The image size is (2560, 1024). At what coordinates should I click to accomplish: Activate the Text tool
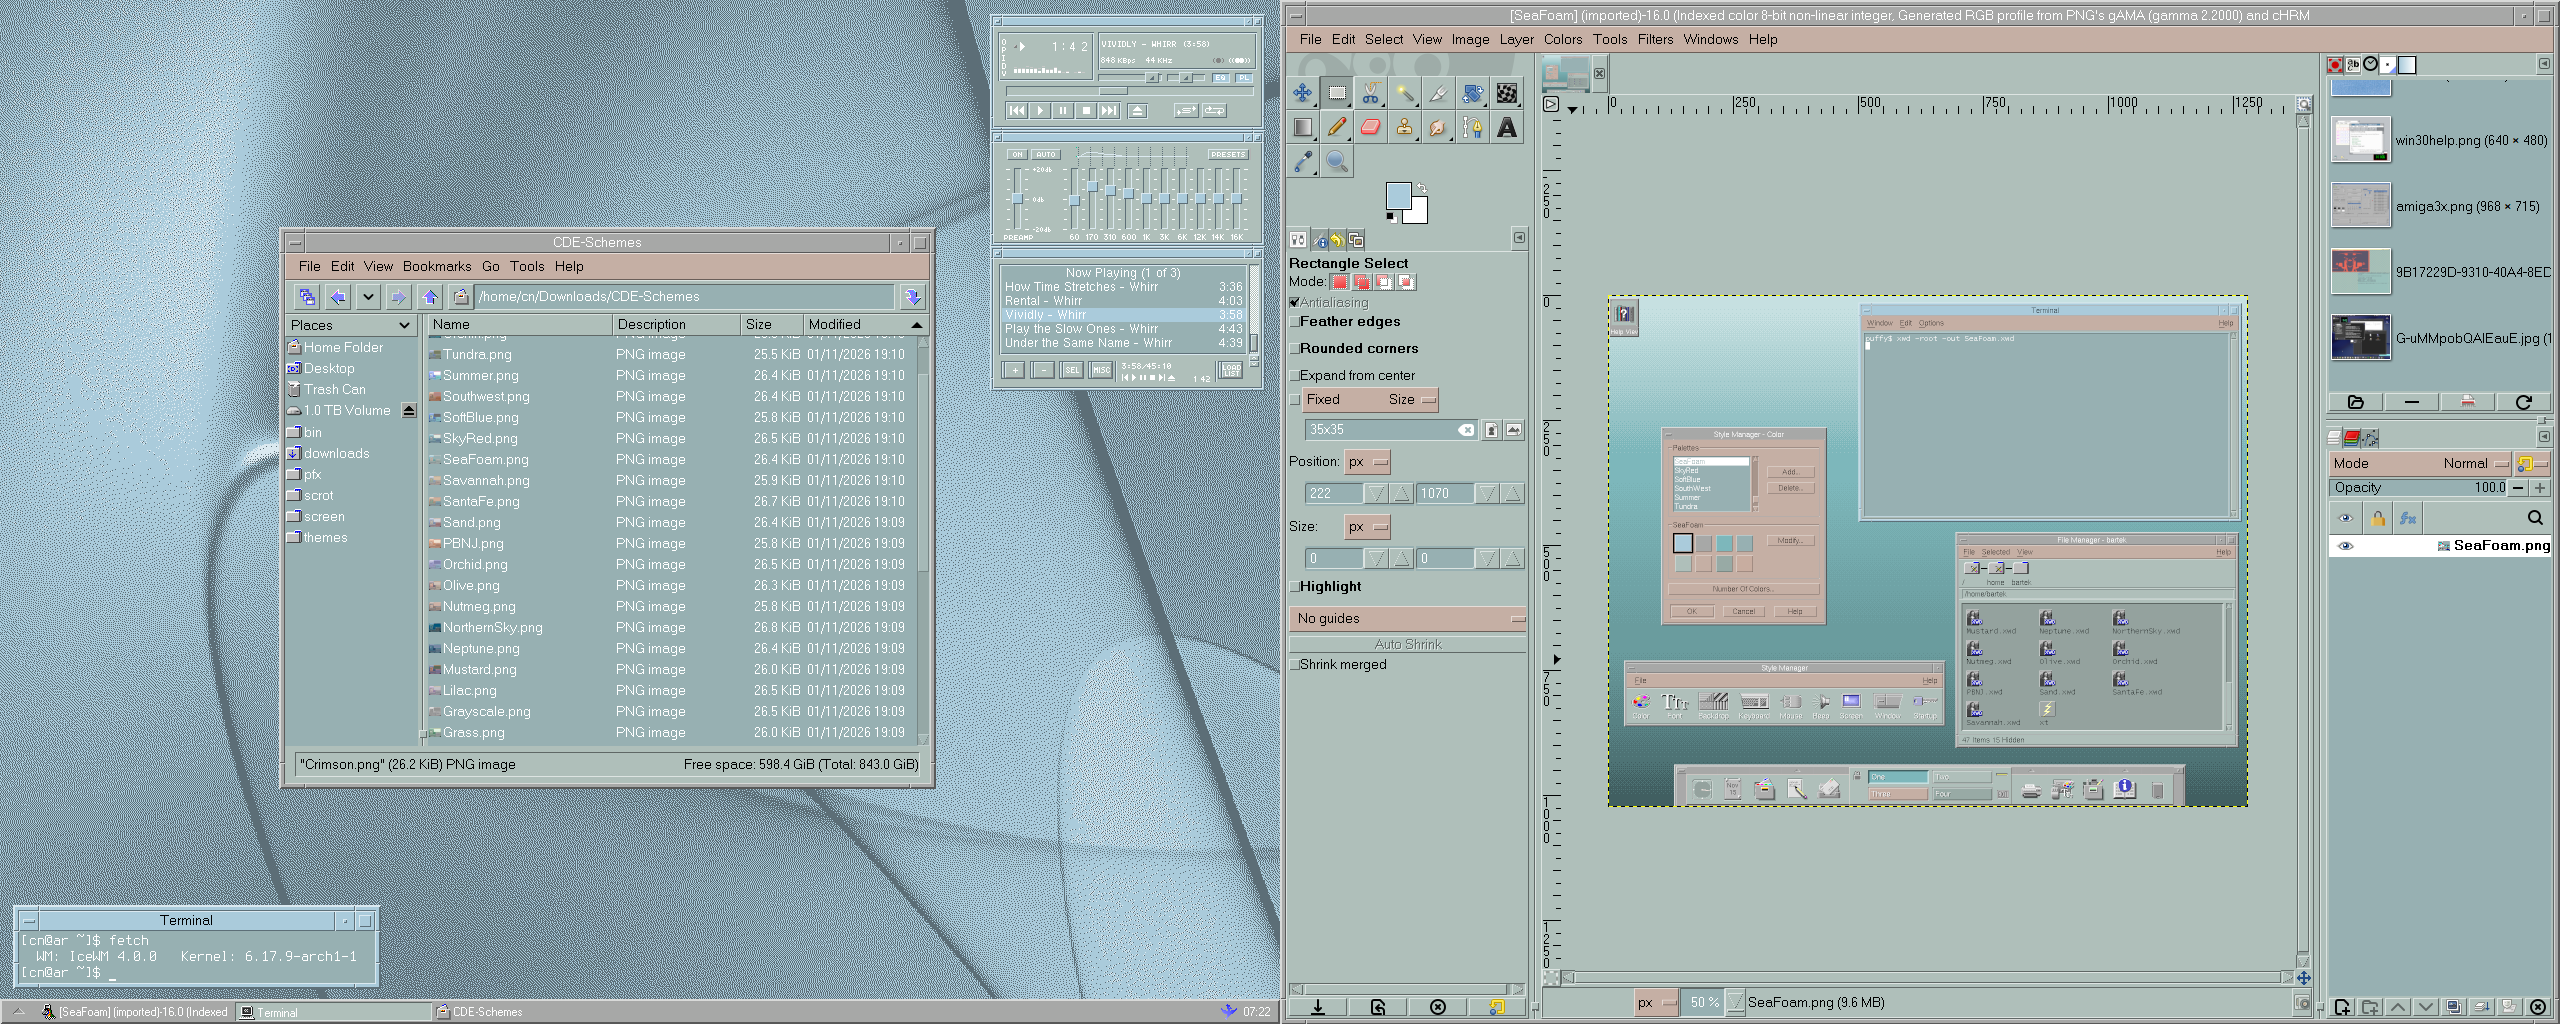point(1506,127)
